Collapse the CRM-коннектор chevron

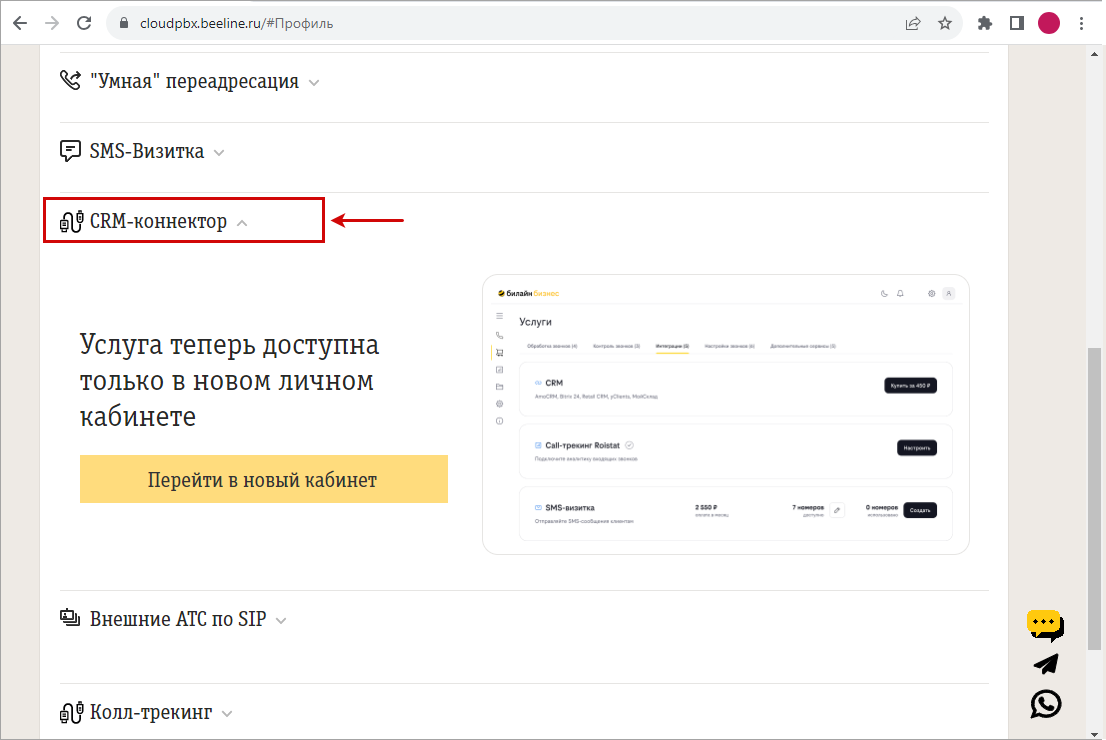click(x=242, y=223)
